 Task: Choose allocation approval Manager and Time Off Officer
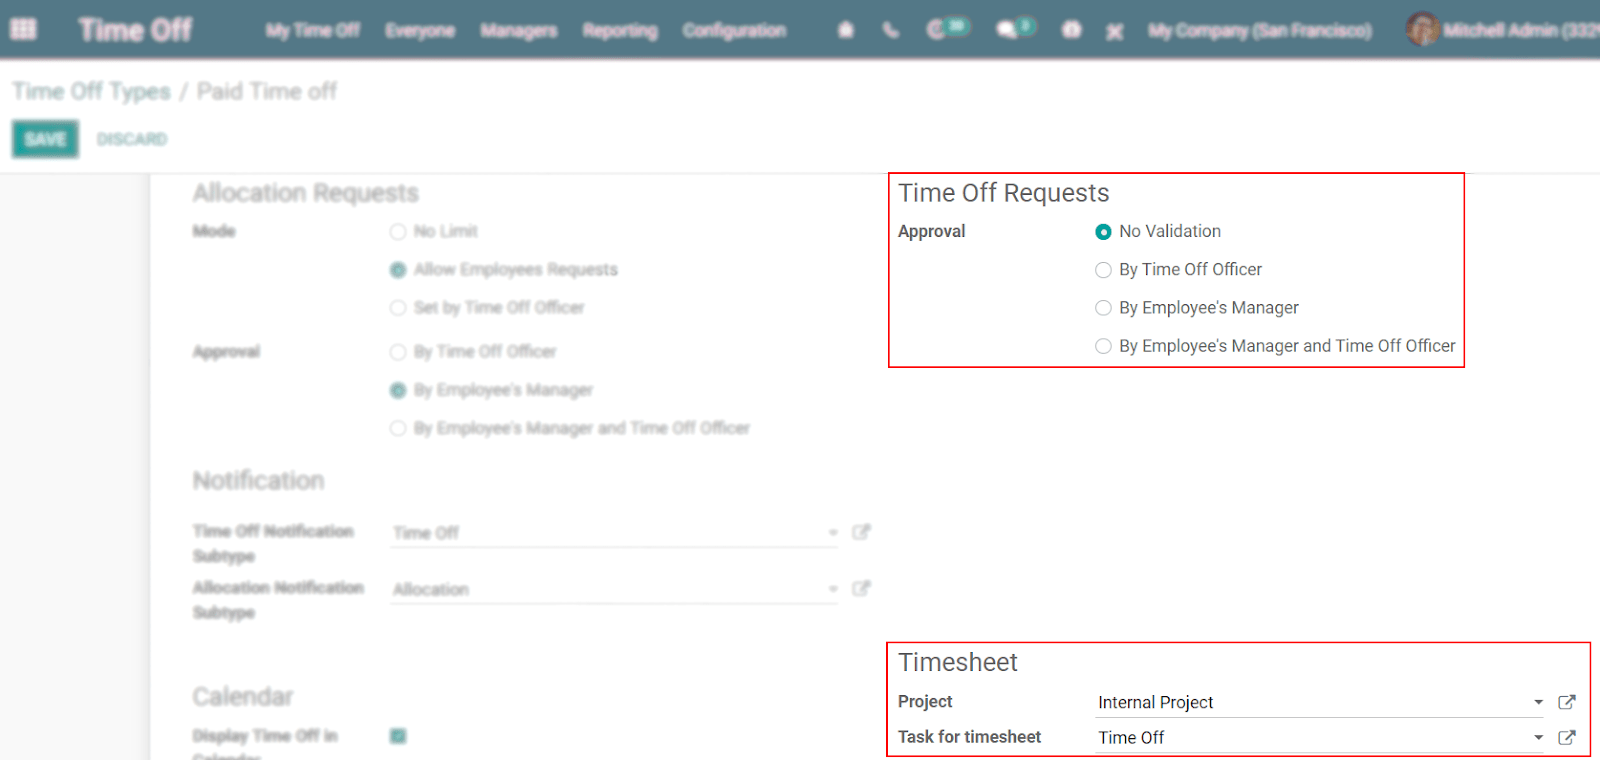pyautogui.click(x=398, y=428)
